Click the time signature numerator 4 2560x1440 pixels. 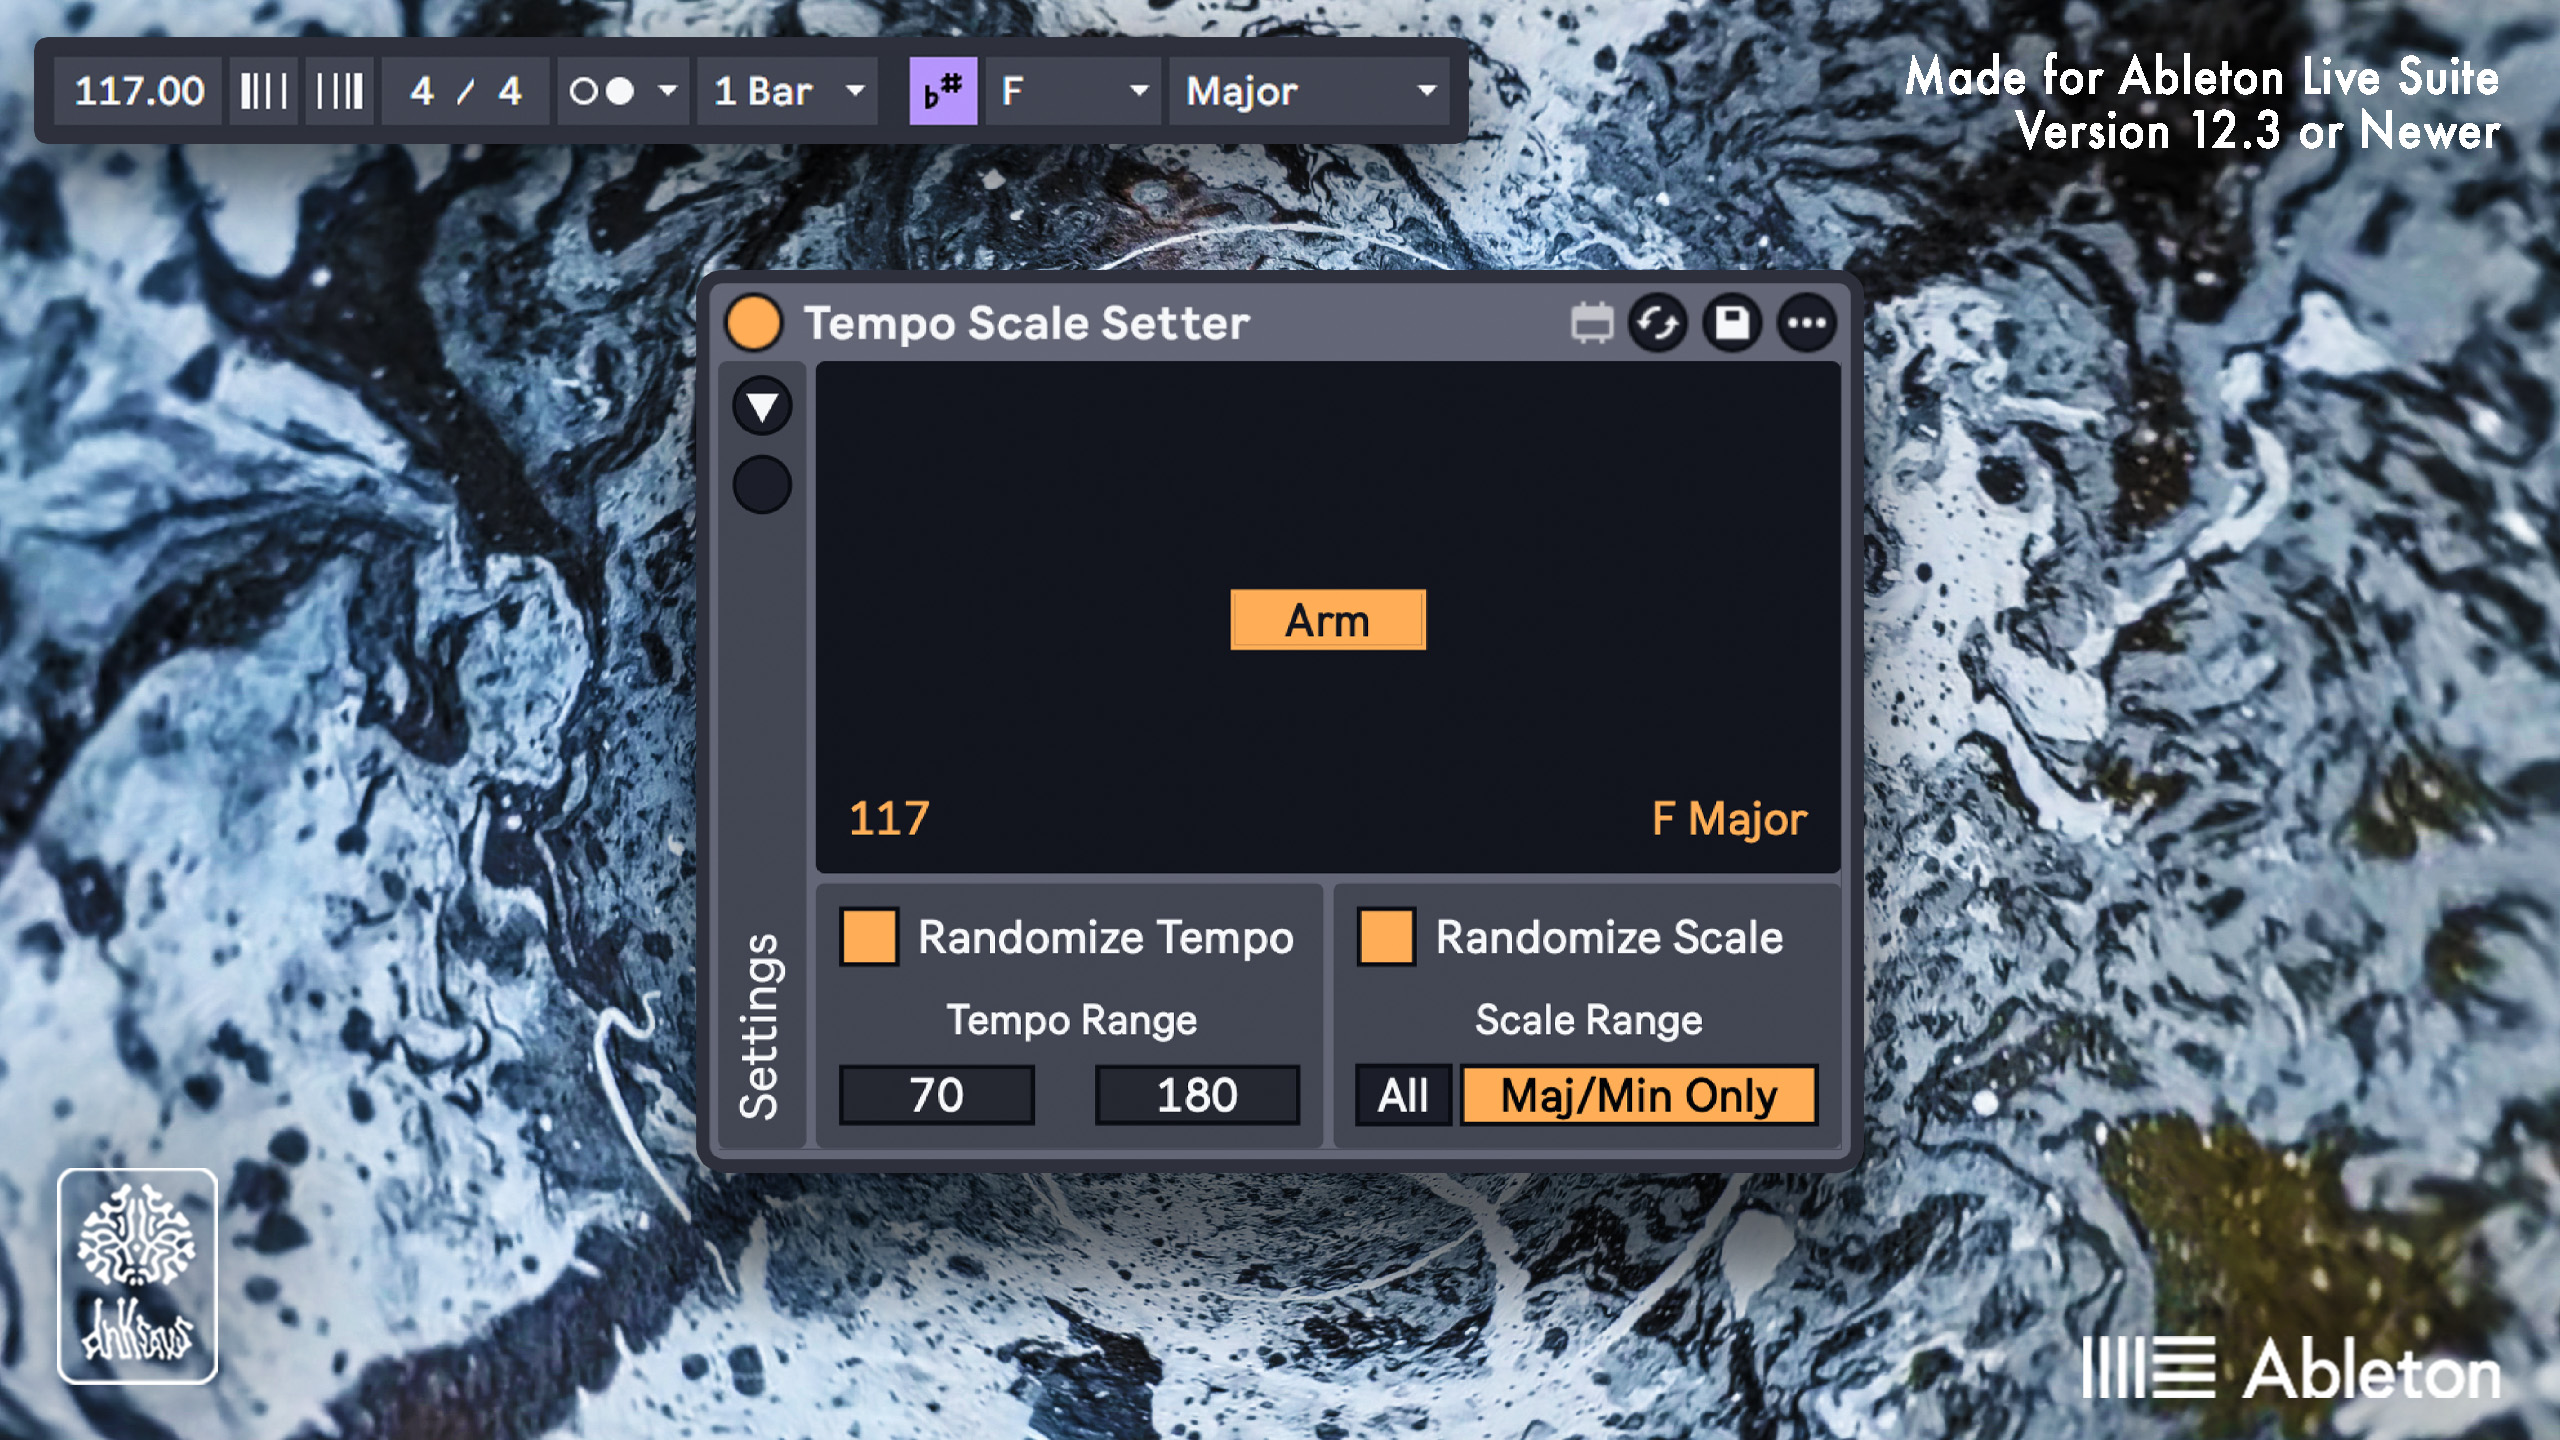coord(422,91)
